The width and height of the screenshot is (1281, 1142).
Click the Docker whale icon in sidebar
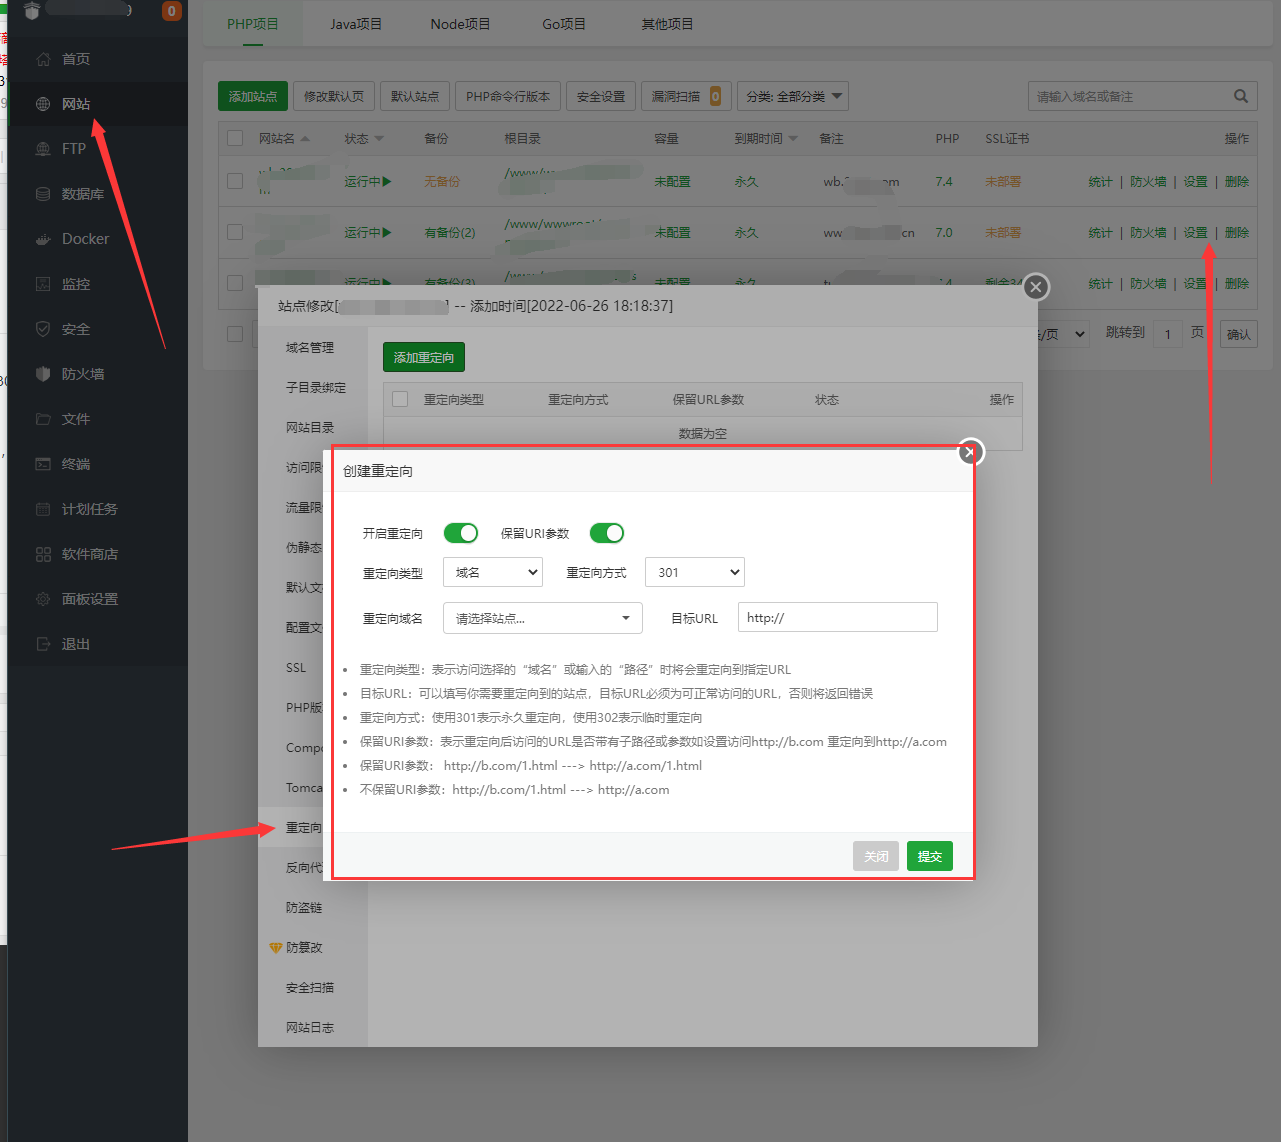(43, 239)
